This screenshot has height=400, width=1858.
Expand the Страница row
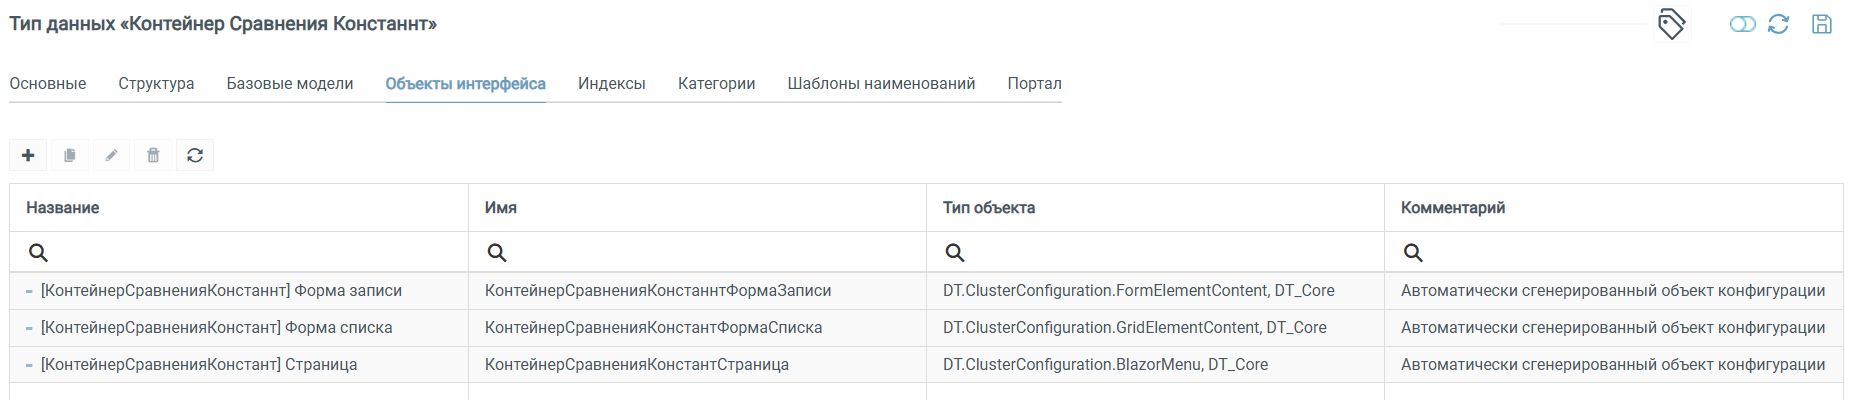(29, 365)
